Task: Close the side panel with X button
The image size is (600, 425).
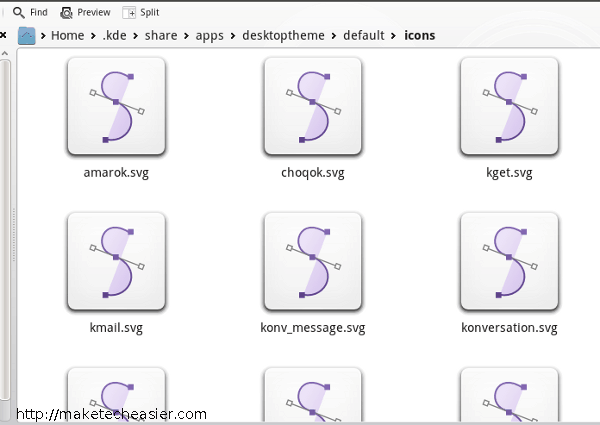Action: pos(3,35)
